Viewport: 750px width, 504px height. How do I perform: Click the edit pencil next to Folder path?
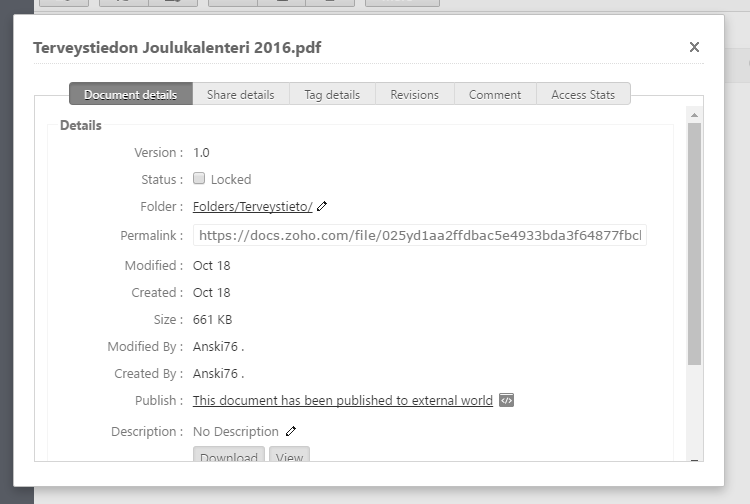click(322, 207)
